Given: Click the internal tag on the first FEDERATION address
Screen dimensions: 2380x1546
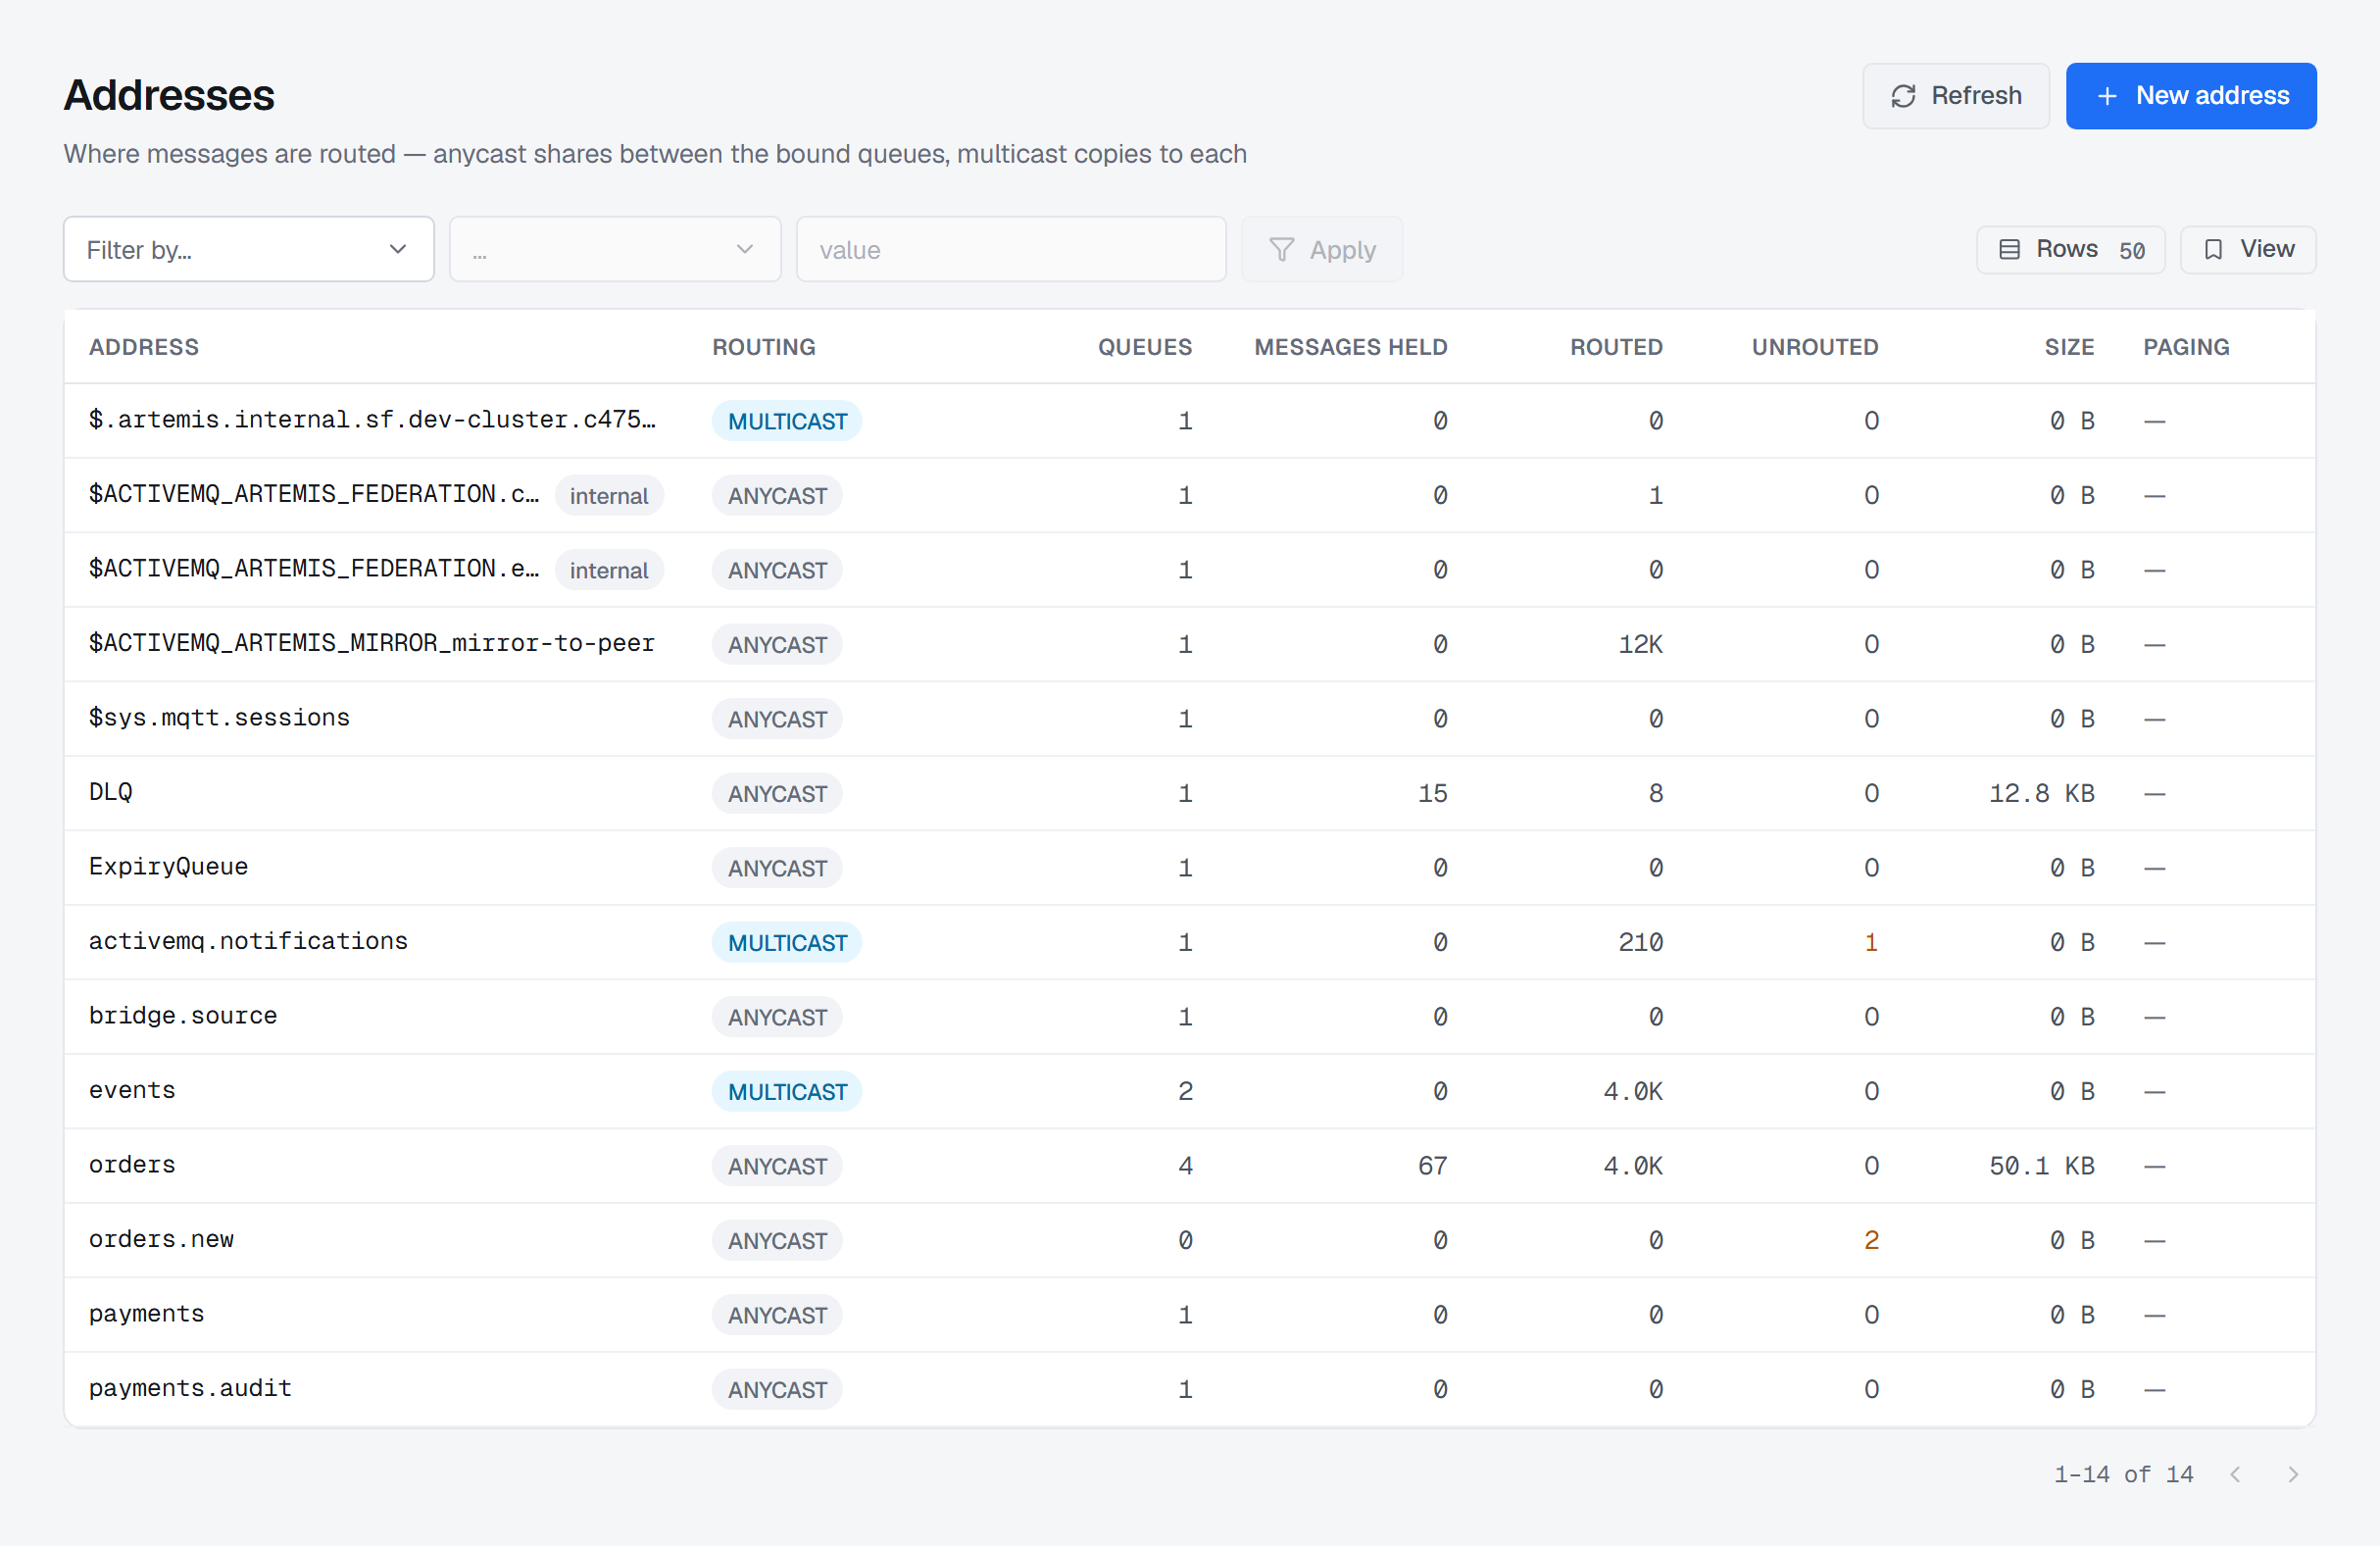Looking at the screenshot, I should [x=609, y=496].
